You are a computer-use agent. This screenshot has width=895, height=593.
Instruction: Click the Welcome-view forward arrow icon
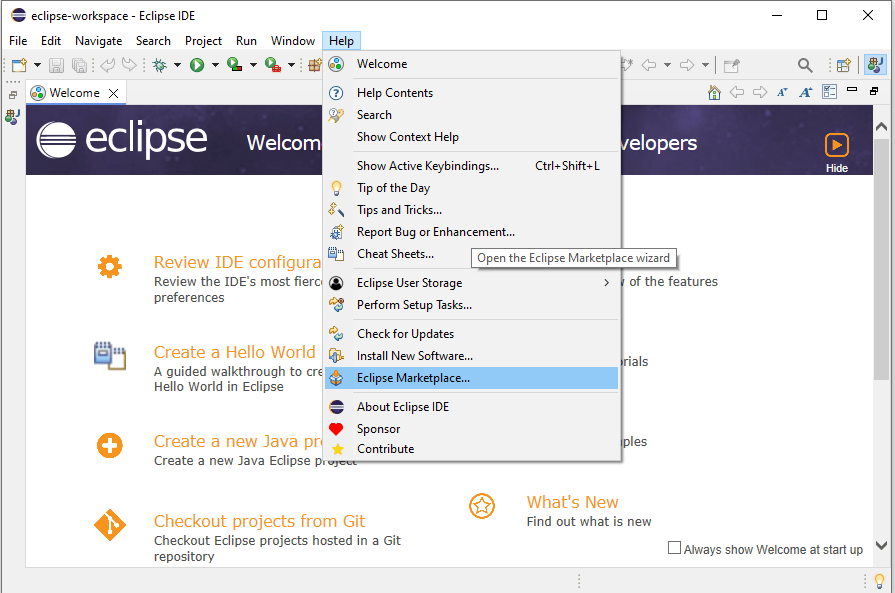pos(760,92)
